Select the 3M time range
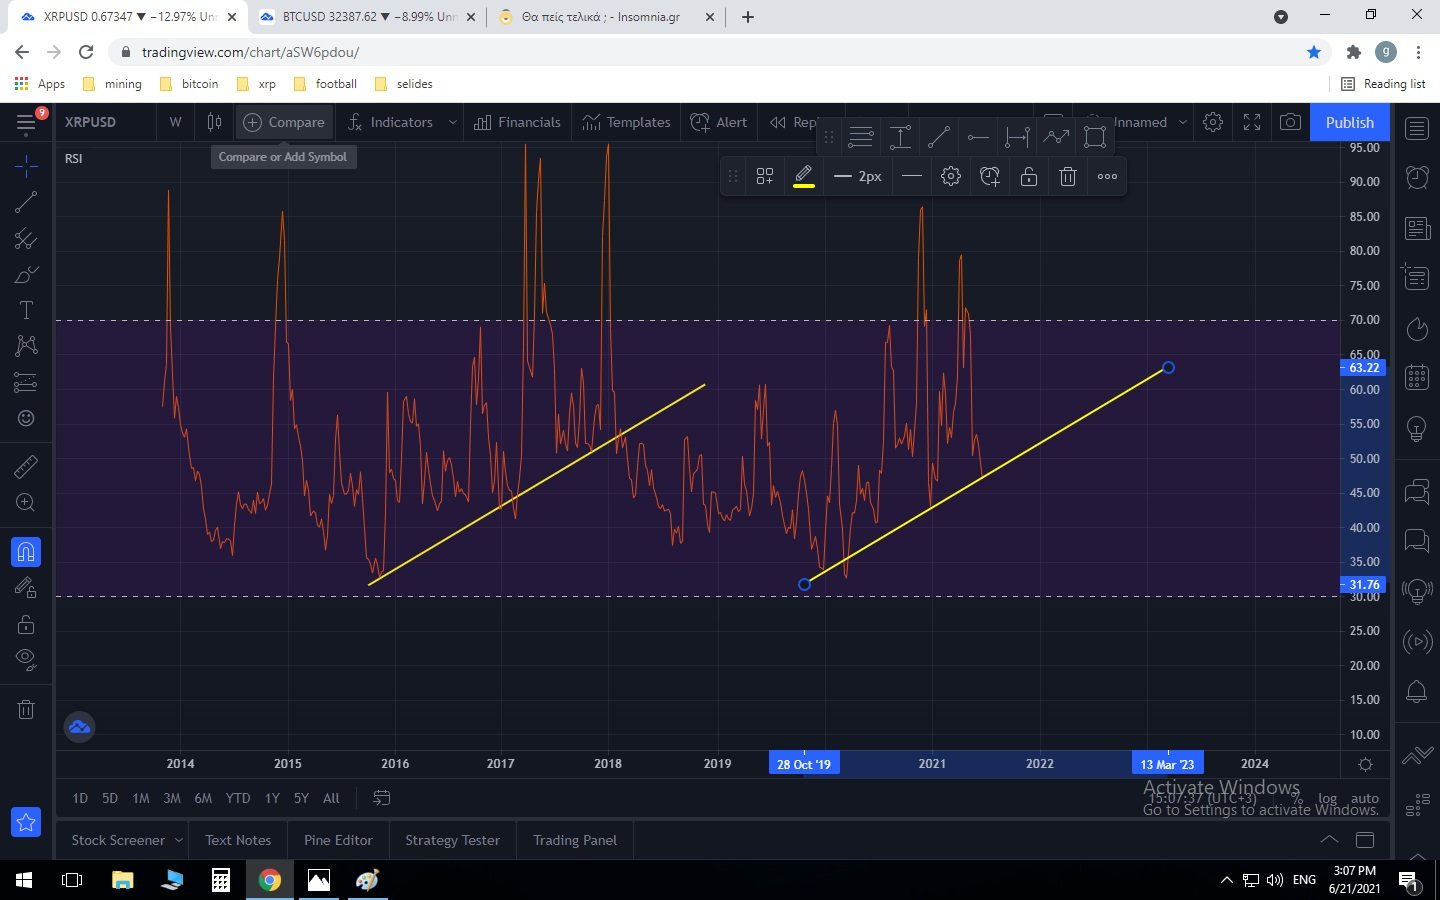 coord(172,798)
